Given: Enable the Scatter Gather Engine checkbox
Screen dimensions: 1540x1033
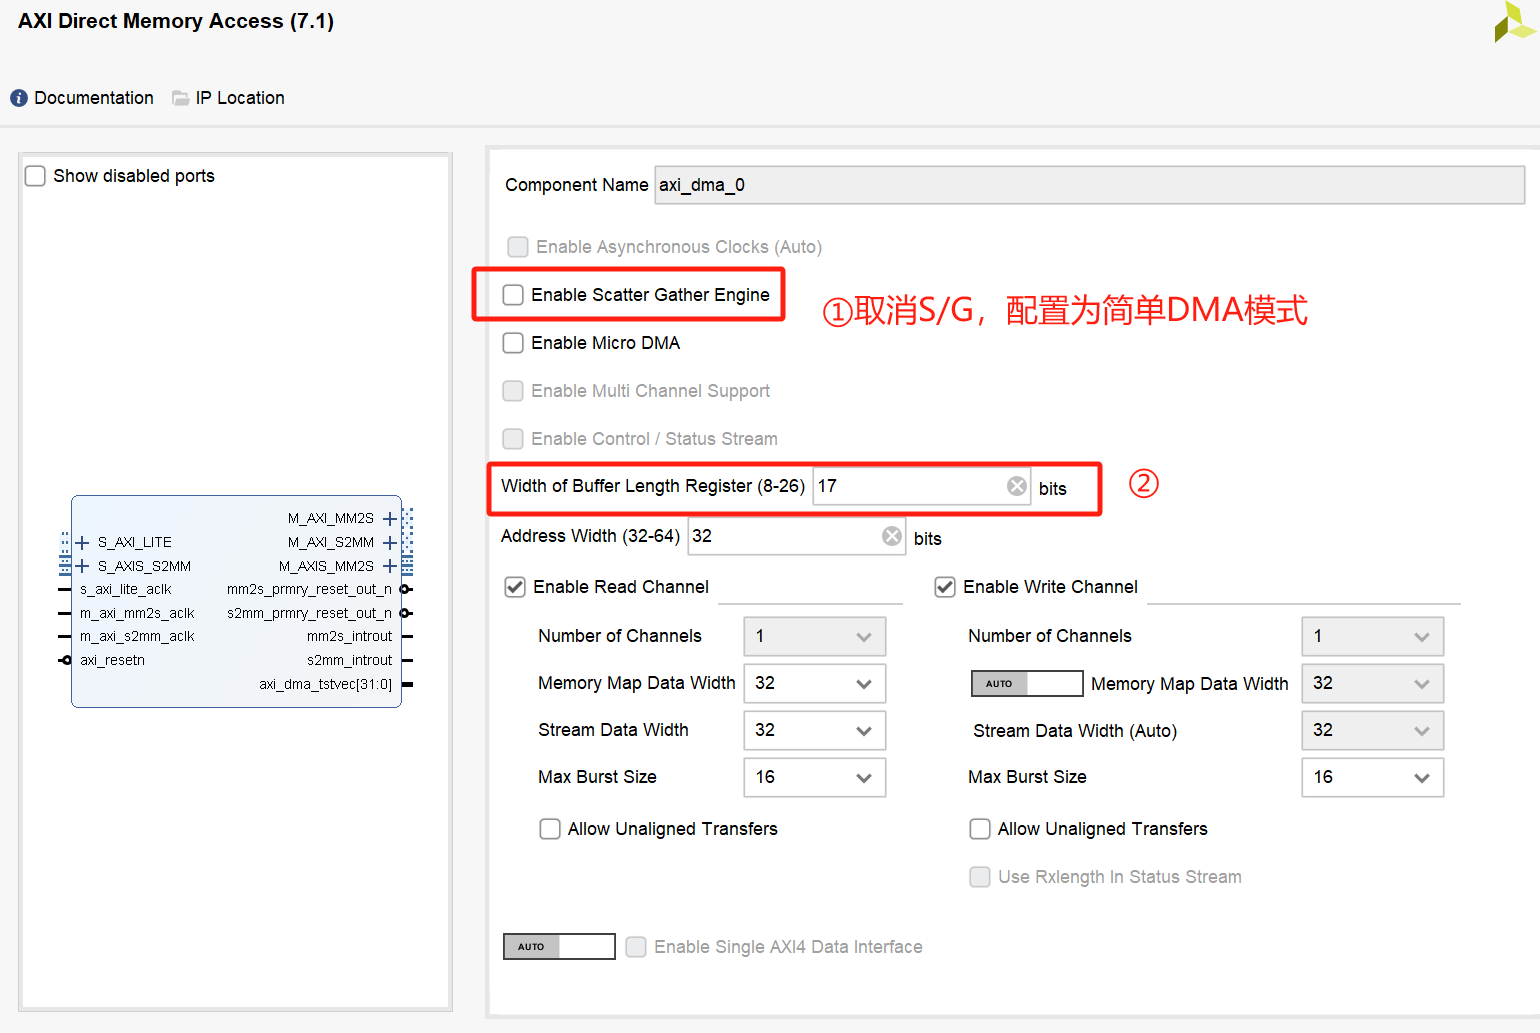Looking at the screenshot, I should point(513,294).
